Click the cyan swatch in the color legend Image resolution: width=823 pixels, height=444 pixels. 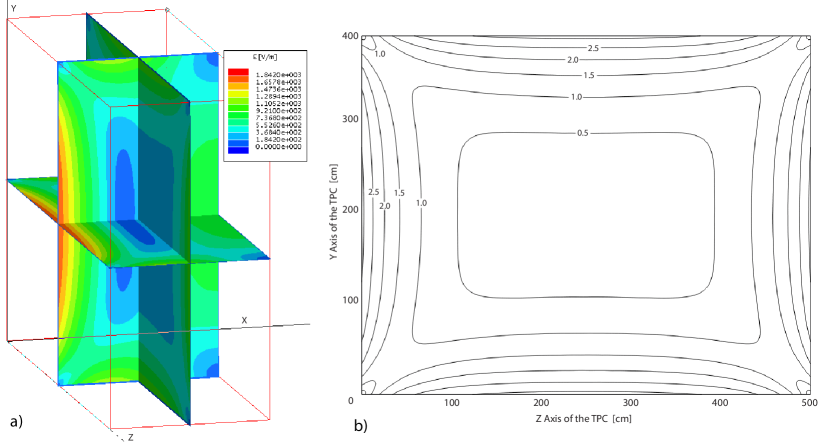click(x=238, y=129)
